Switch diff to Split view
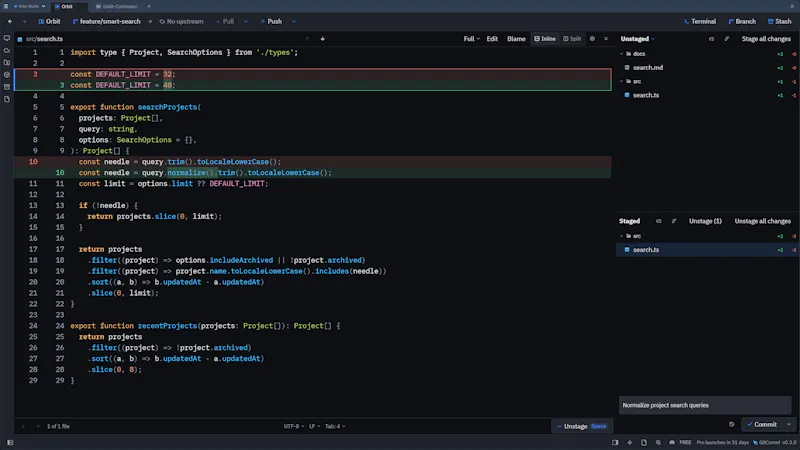The height and width of the screenshot is (450, 800). tap(572, 39)
